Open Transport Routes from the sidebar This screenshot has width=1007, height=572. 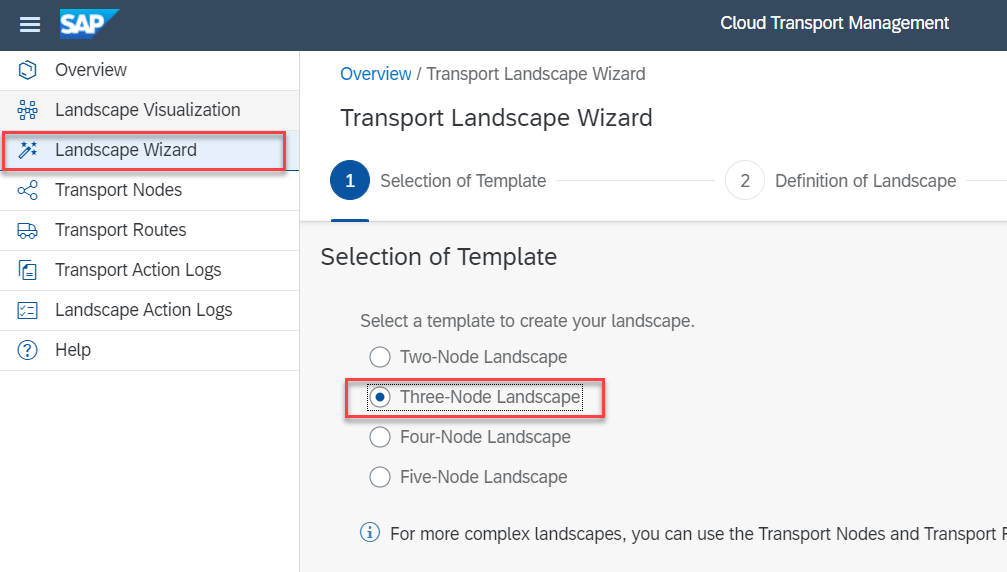coord(120,230)
